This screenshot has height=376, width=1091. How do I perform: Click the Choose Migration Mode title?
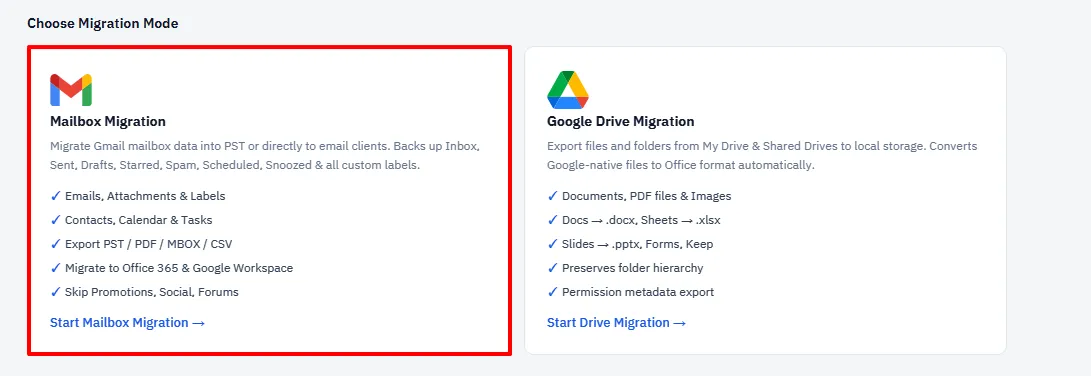[103, 24]
